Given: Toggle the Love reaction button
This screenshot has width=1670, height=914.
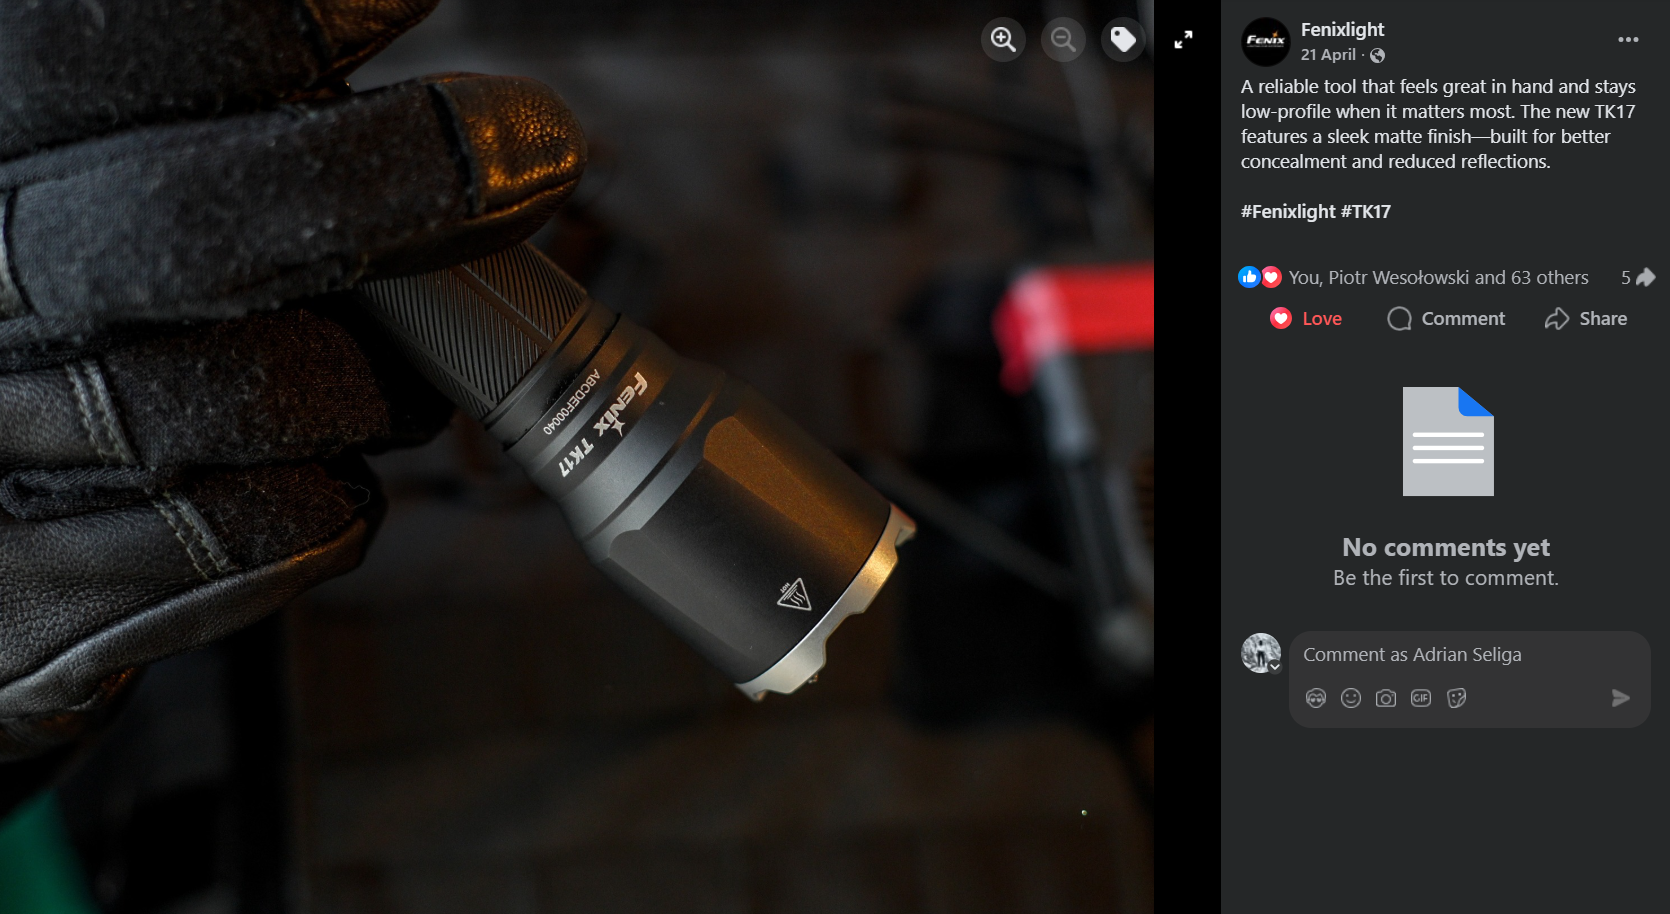Looking at the screenshot, I should (1306, 318).
